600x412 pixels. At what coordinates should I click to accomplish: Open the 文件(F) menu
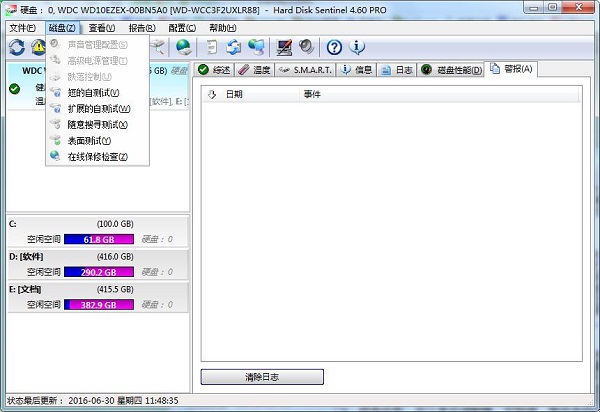(23, 28)
